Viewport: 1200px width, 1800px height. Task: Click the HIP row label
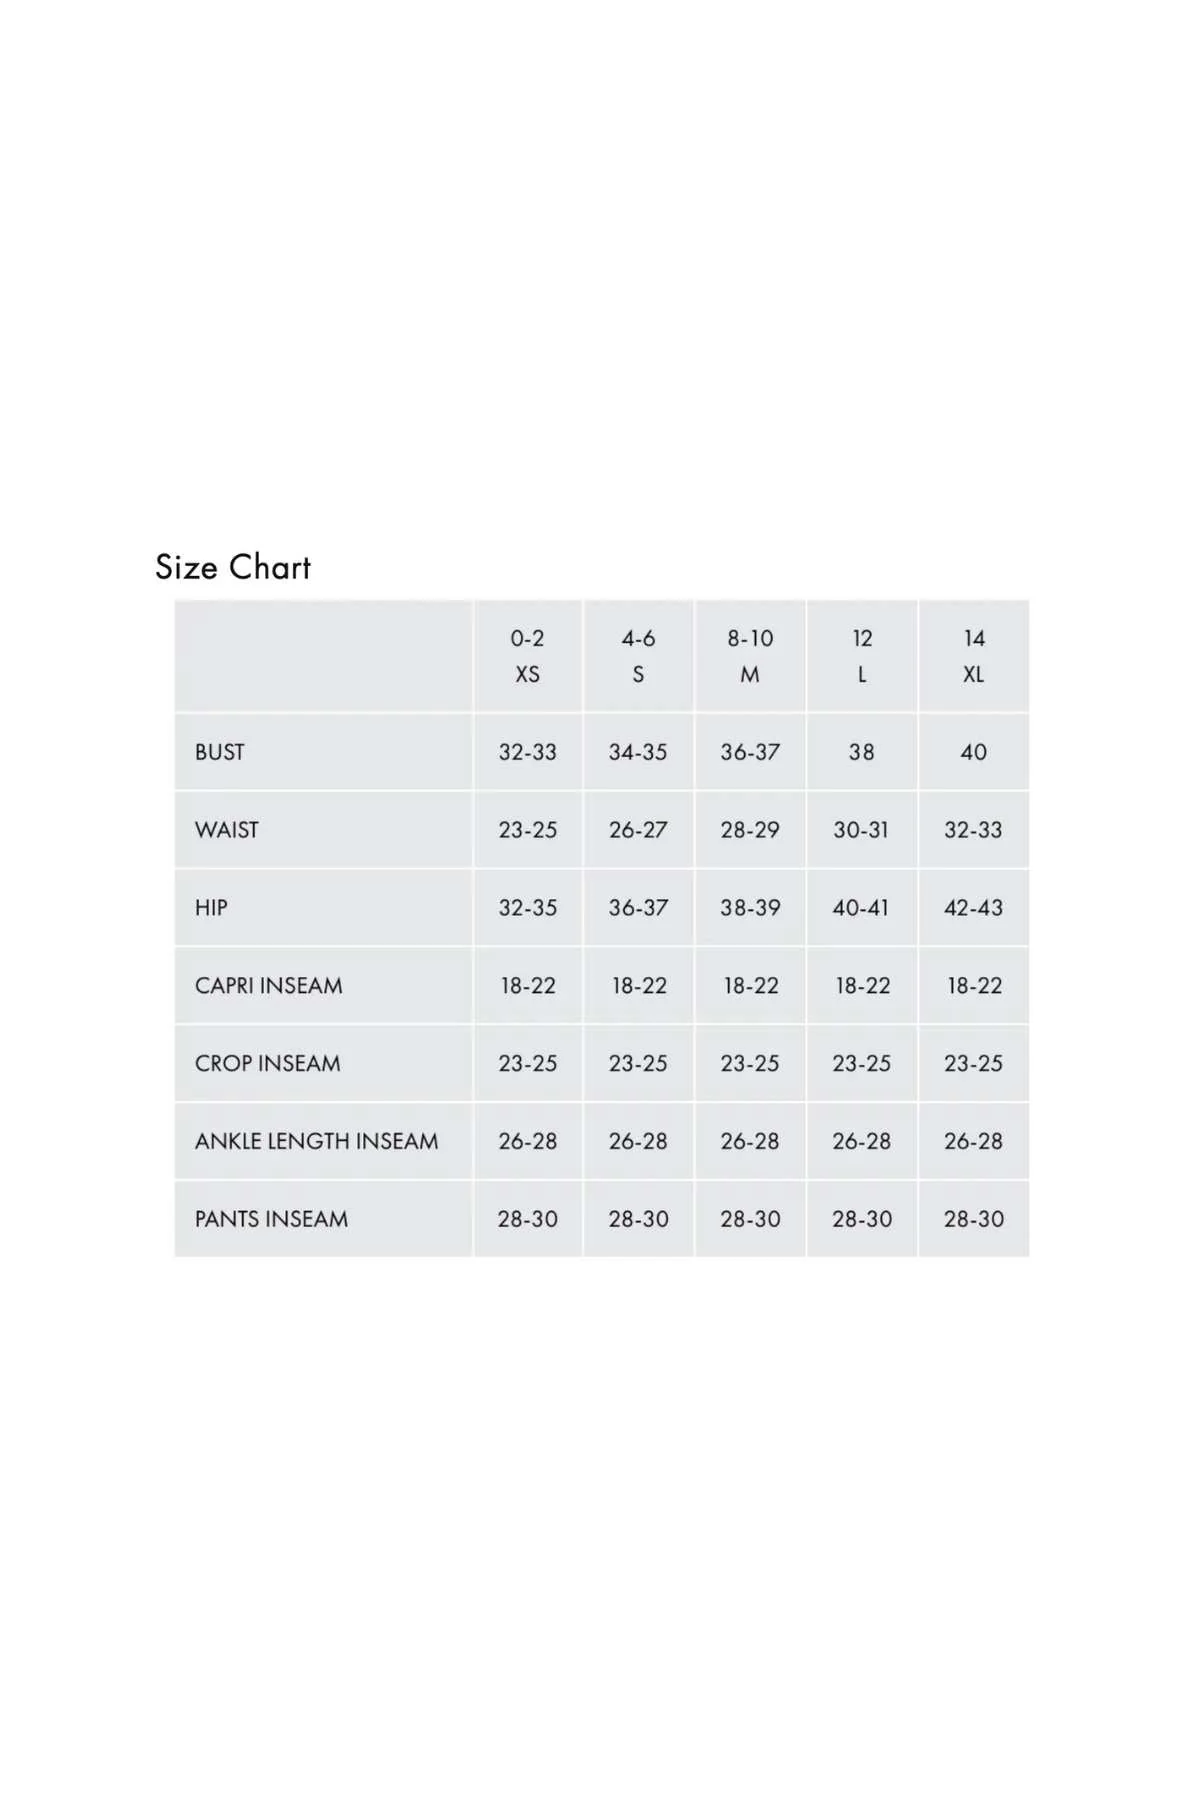[x=211, y=908]
